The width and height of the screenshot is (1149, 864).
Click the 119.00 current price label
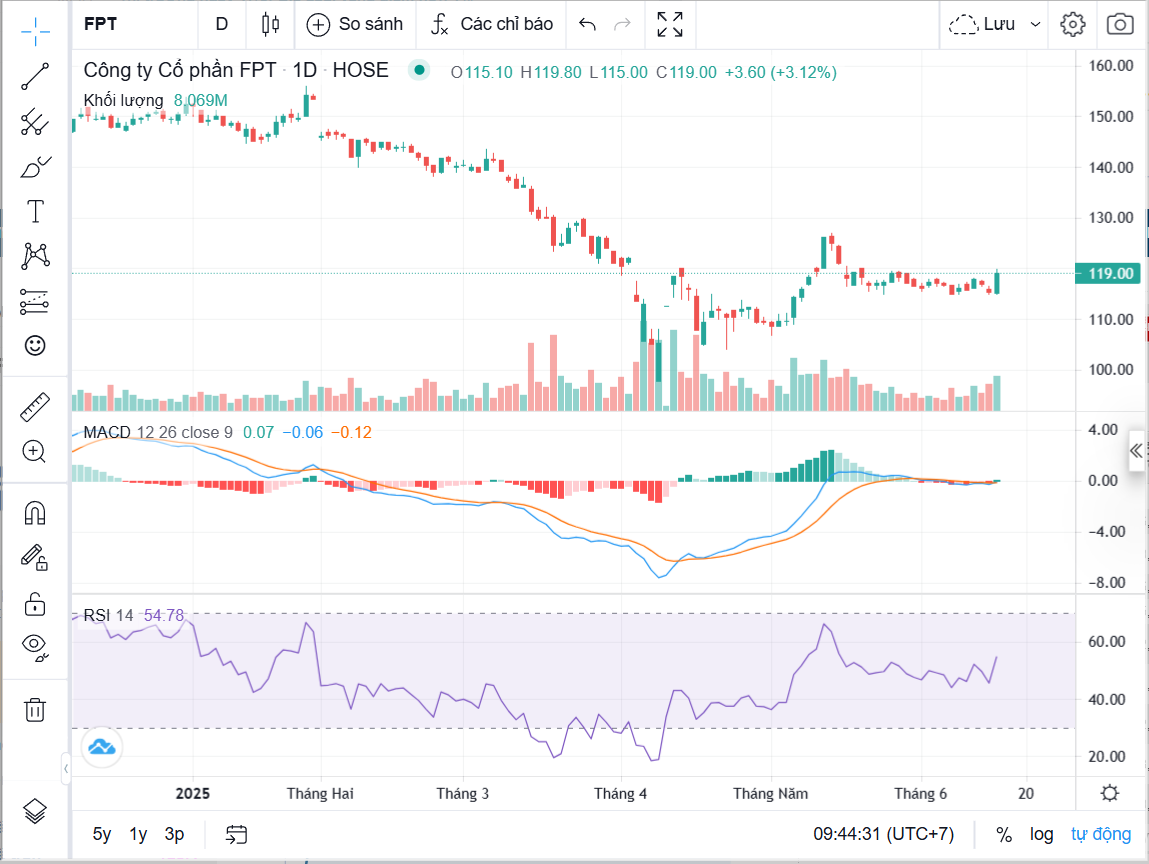click(1109, 273)
